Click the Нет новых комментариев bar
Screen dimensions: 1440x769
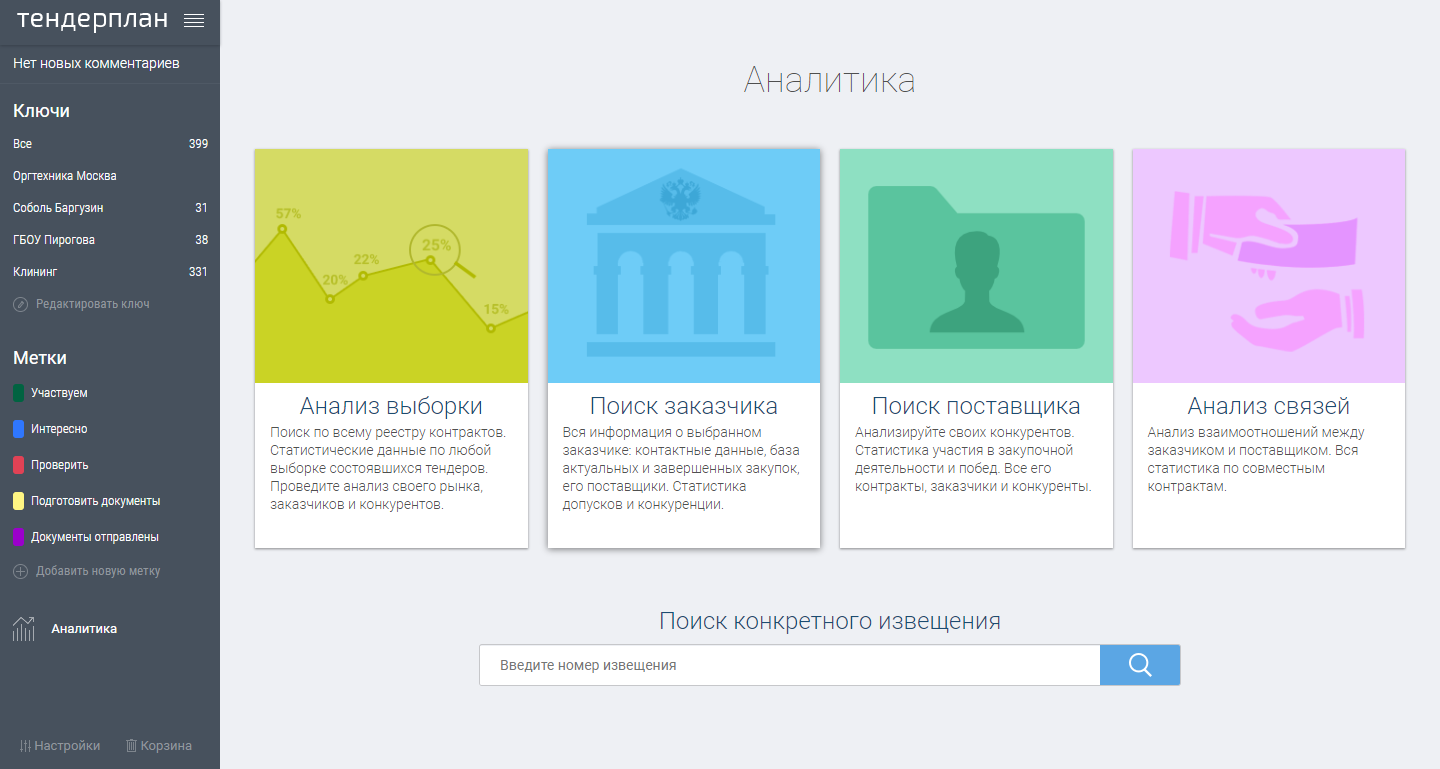click(x=100, y=62)
